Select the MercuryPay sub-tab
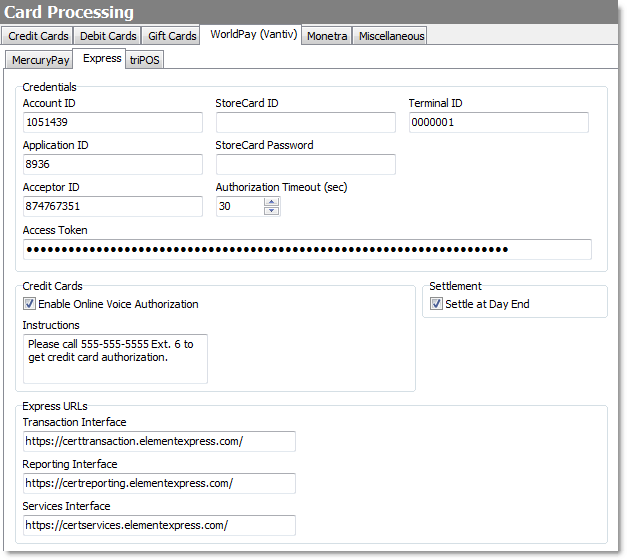 tap(40, 60)
